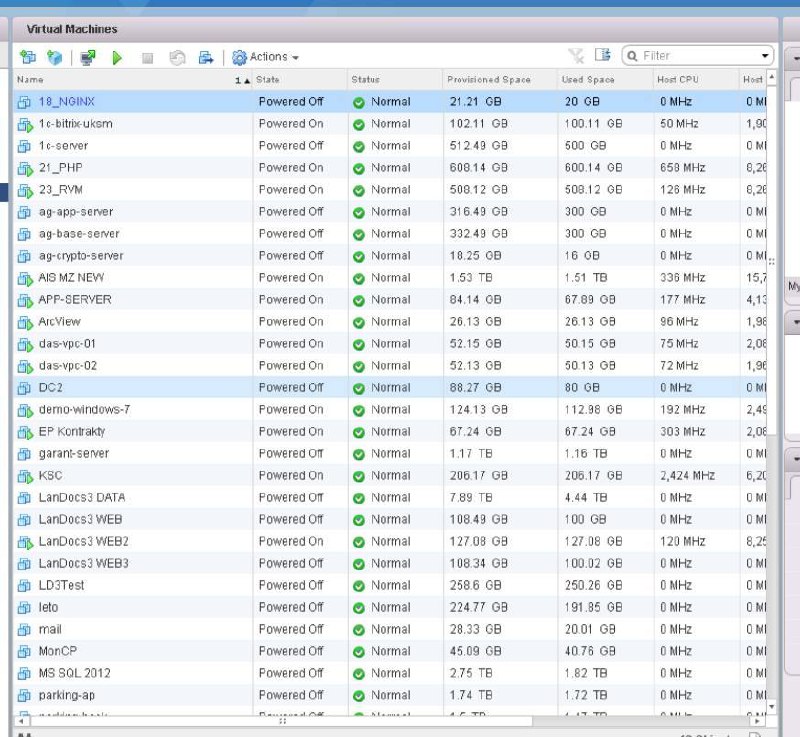The height and width of the screenshot is (737, 800).
Task: Click the export list icon beside Filter
Action: [x=602, y=56]
